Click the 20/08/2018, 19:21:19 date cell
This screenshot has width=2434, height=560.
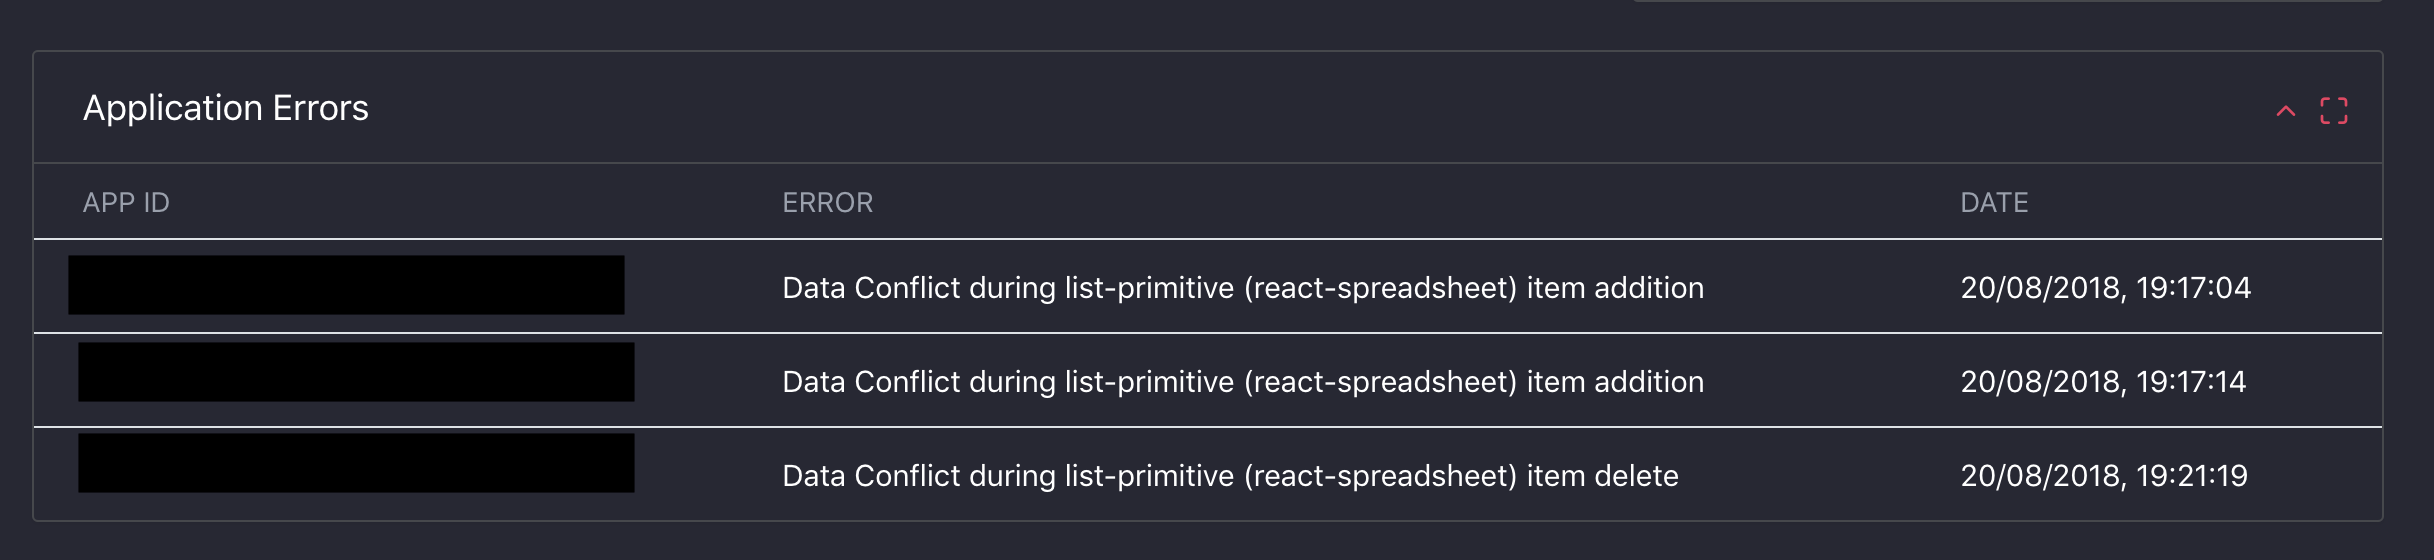[x=2103, y=476]
